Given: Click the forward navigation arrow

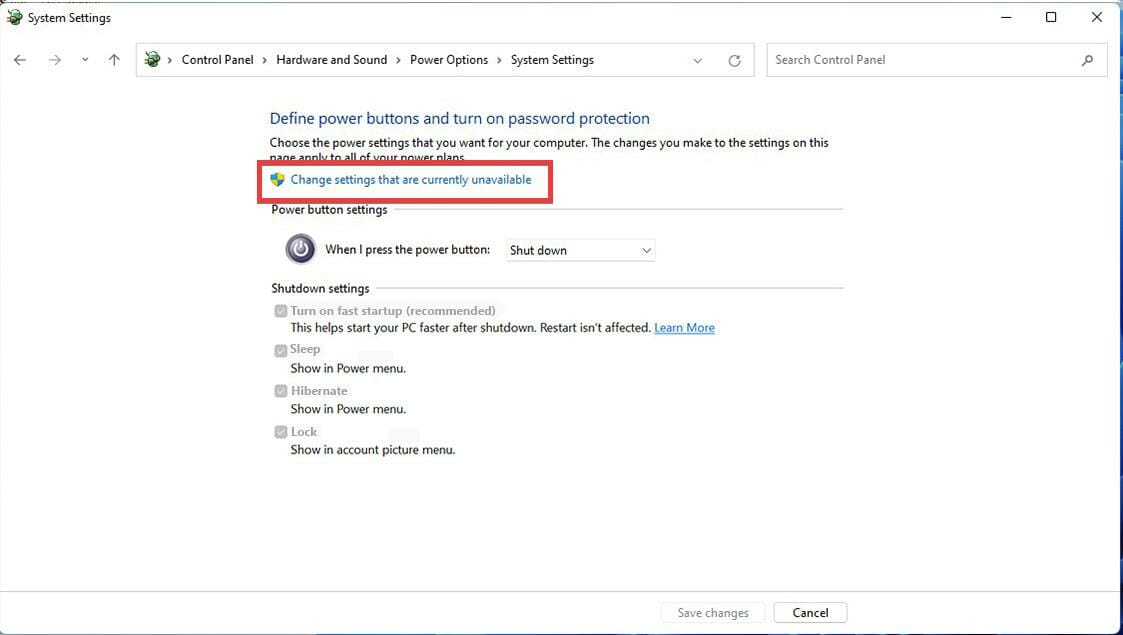Looking at the screenshot, I should [54, 60].
